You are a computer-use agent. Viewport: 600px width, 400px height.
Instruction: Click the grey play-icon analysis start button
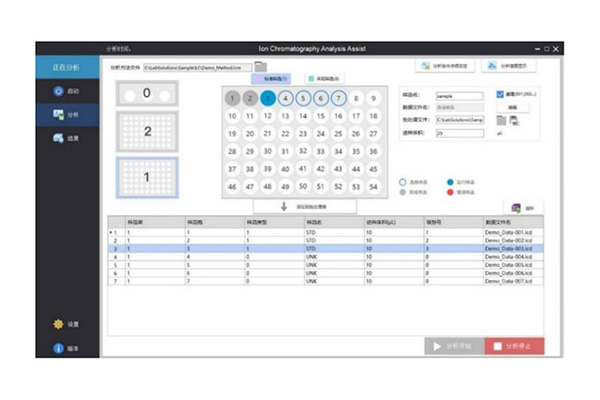click(x=454, y=346)
